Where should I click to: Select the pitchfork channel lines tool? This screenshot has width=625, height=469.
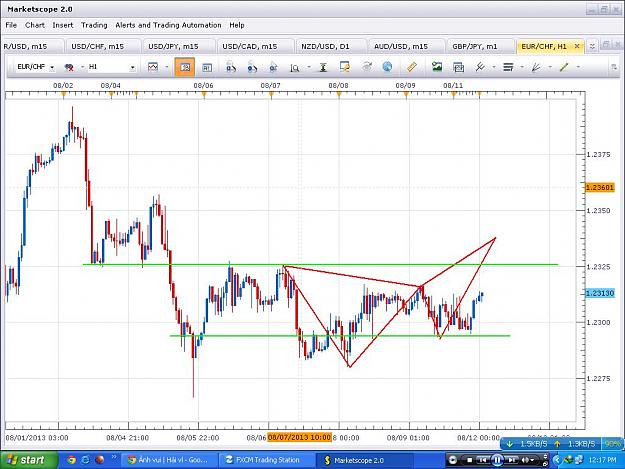480,67
